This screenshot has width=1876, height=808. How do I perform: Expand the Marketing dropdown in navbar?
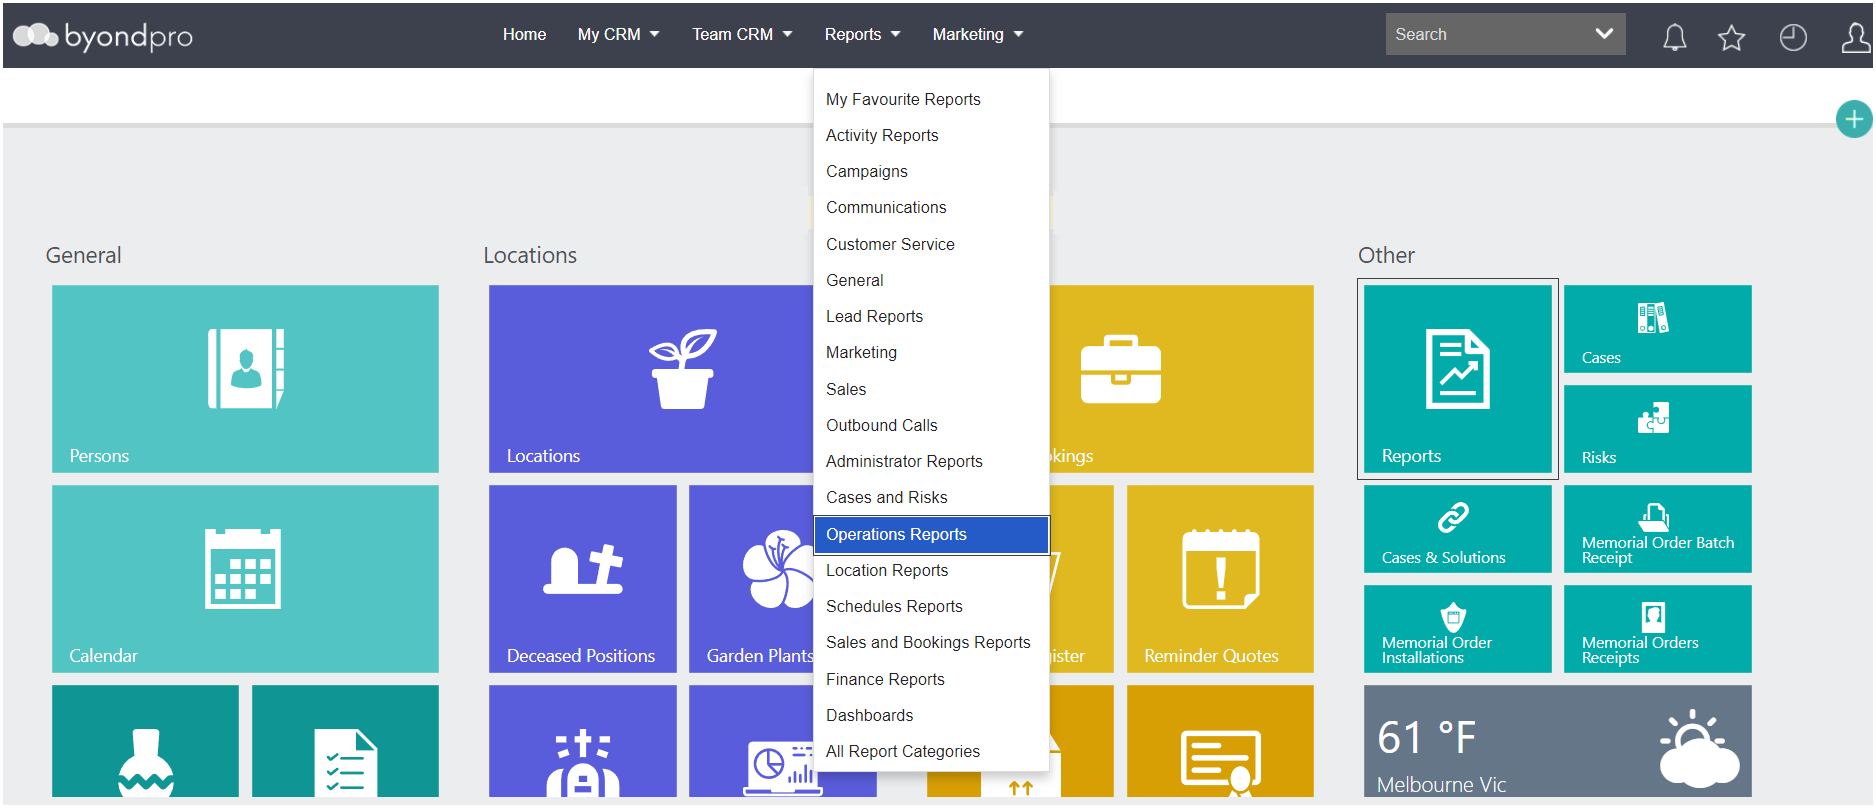[x=977, y=35]
